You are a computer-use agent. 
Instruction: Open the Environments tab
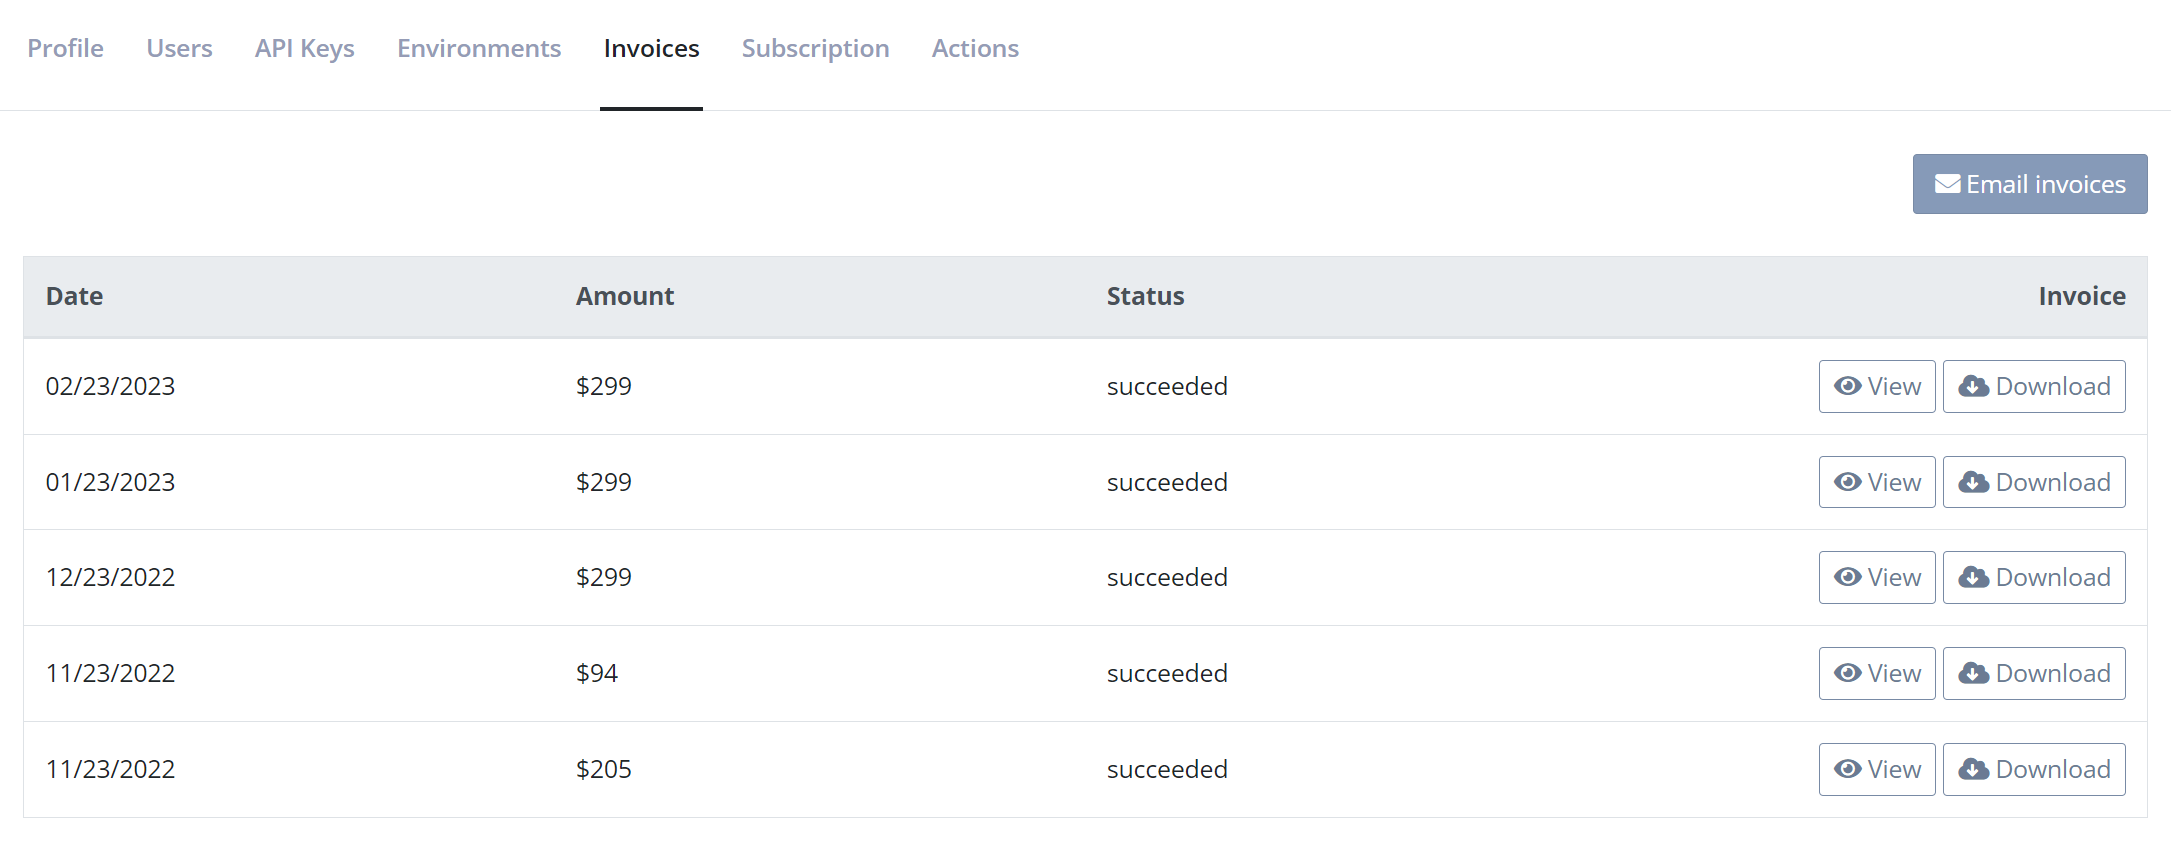click(479, 48)
